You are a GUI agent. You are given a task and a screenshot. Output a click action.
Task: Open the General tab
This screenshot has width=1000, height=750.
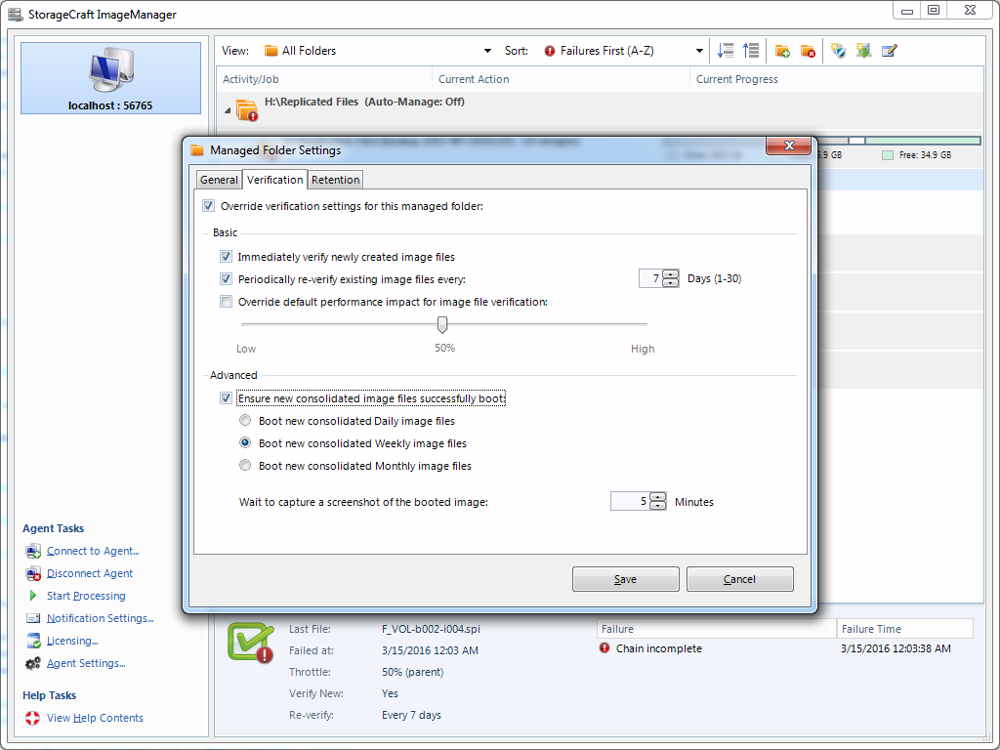218,179
